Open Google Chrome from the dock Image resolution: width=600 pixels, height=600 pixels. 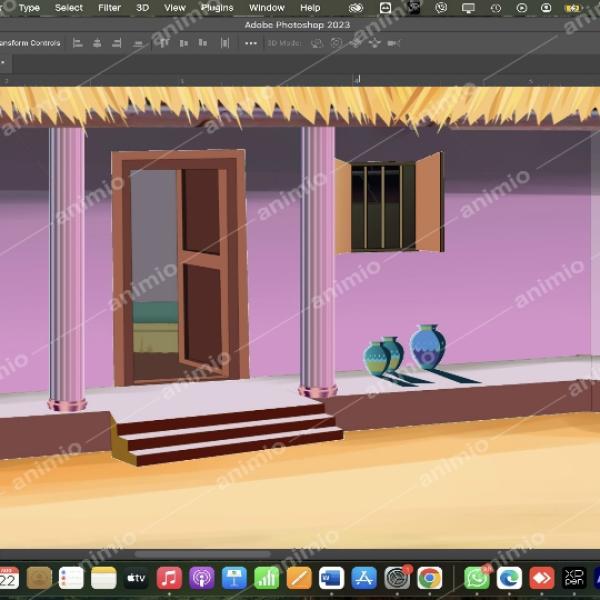click(429, 578)
